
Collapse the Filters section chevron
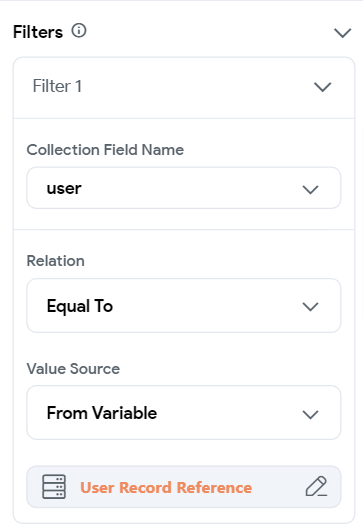coord(343,33)
